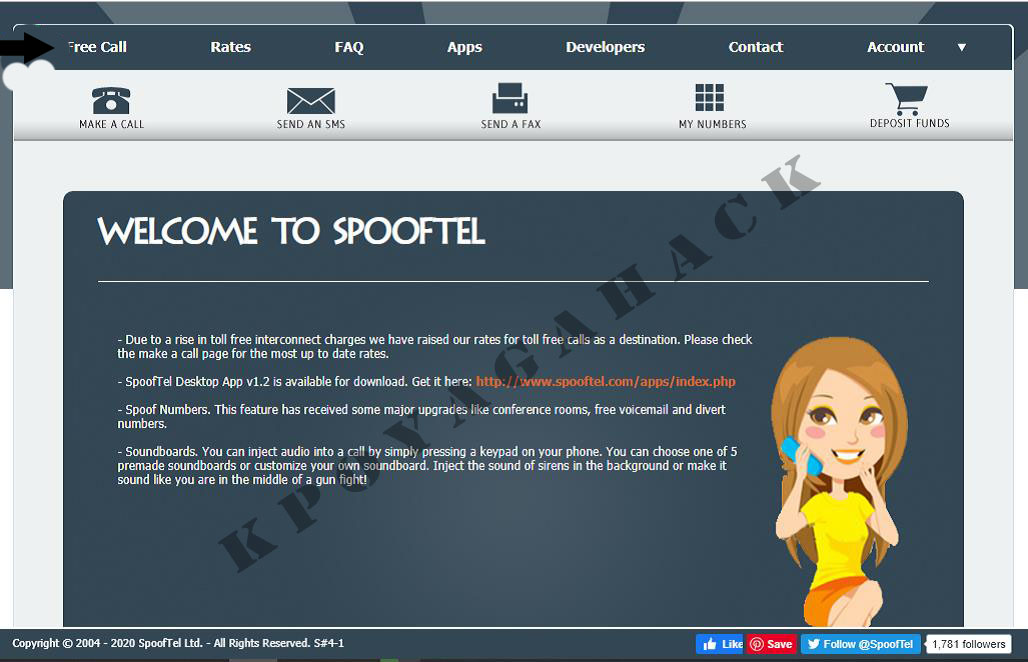Click the Soundboards announcement paragraph

click(427, 465)
